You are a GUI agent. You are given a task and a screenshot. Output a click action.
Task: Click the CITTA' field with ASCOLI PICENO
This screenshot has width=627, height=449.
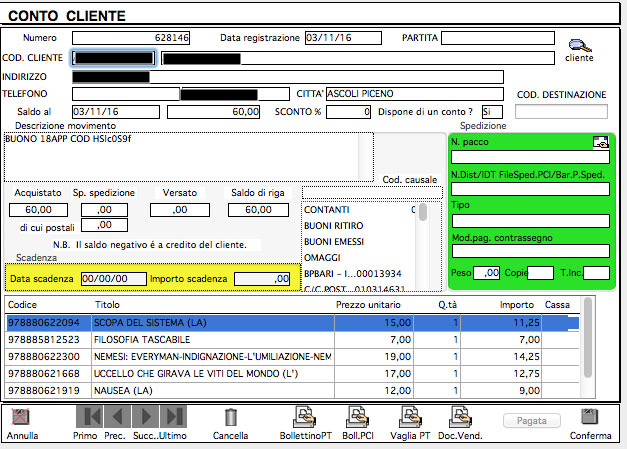(415, 94)
